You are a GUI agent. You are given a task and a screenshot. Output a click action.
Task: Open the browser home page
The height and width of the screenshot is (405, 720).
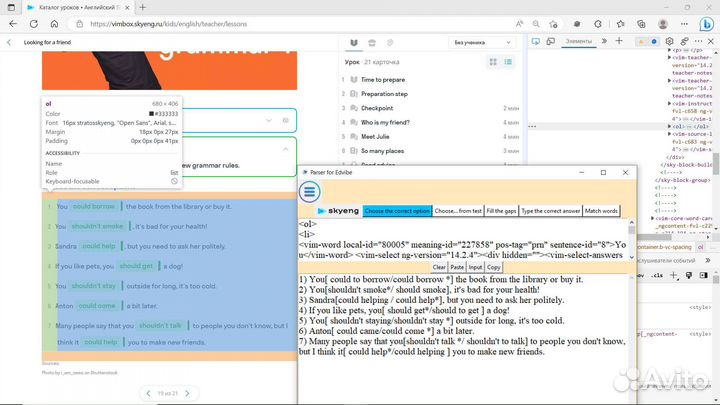point(54,24)
